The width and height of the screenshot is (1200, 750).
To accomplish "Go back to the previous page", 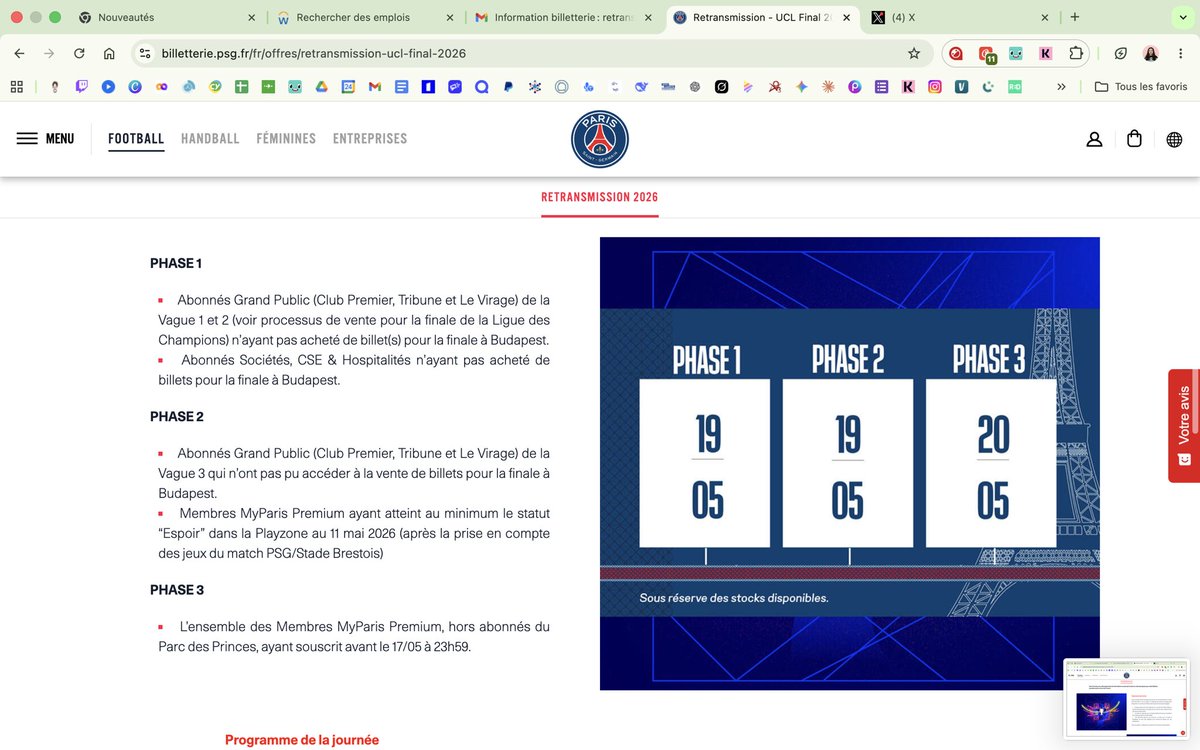I will 19,53.
